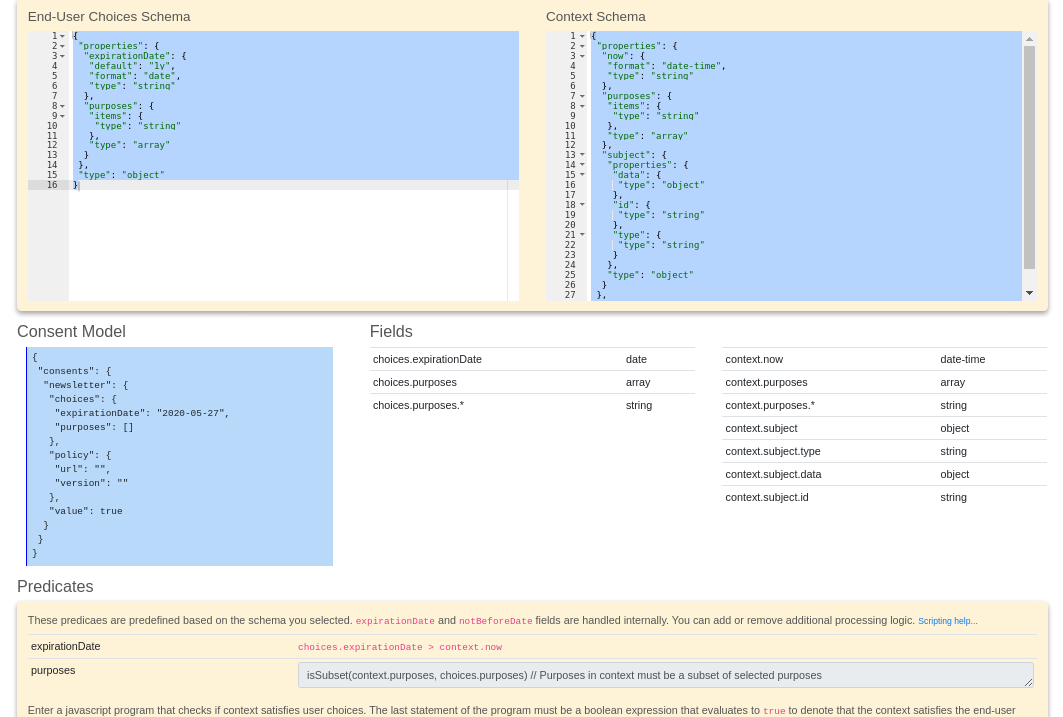Collapse id fold at line 18 in Context Schema

(x=582, y=205)
